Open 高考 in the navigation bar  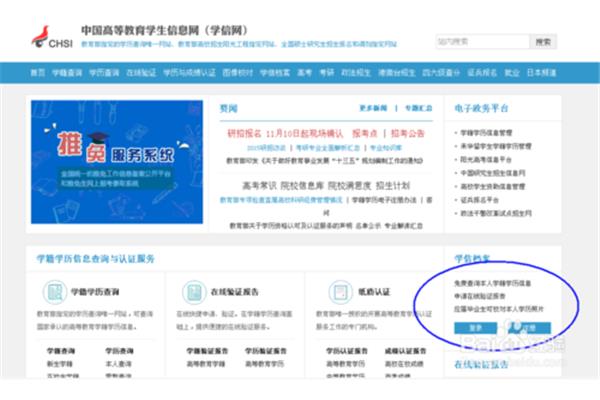[x=305, y=72]
